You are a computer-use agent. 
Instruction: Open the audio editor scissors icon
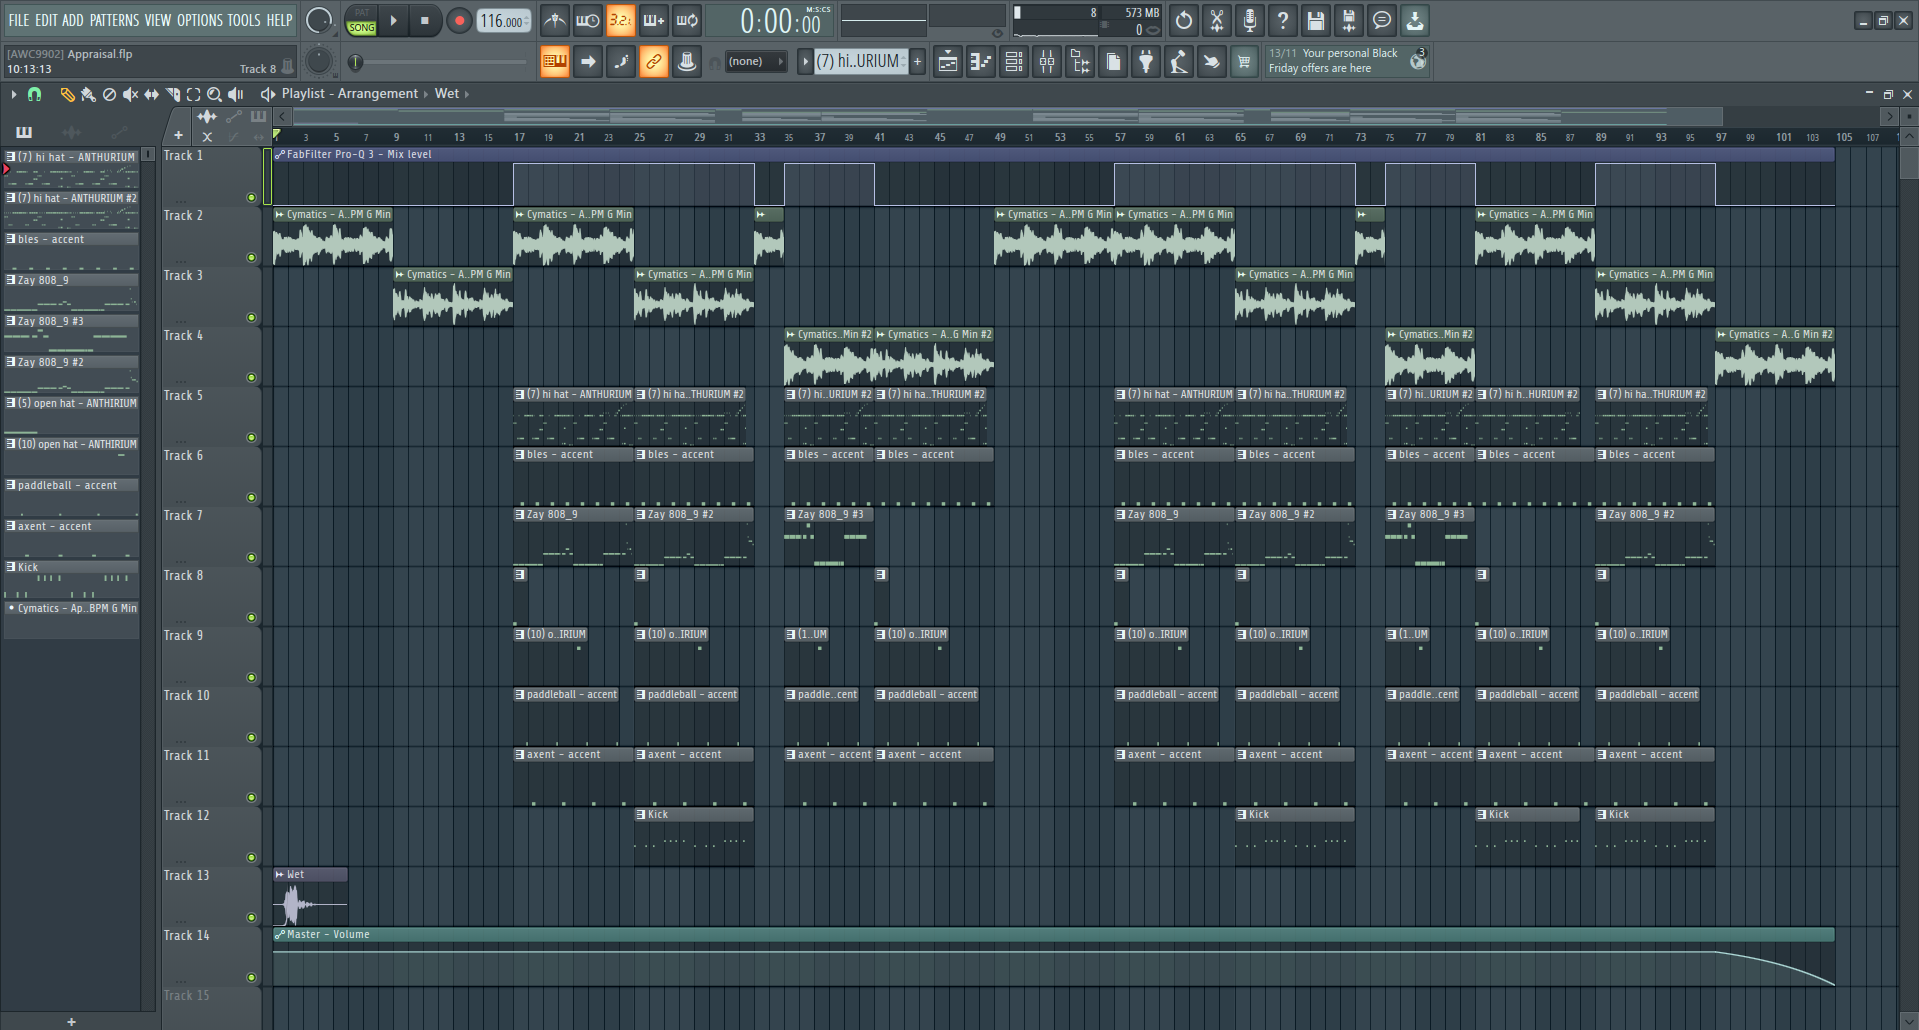pyautogui.click(x=1217, y=20)
